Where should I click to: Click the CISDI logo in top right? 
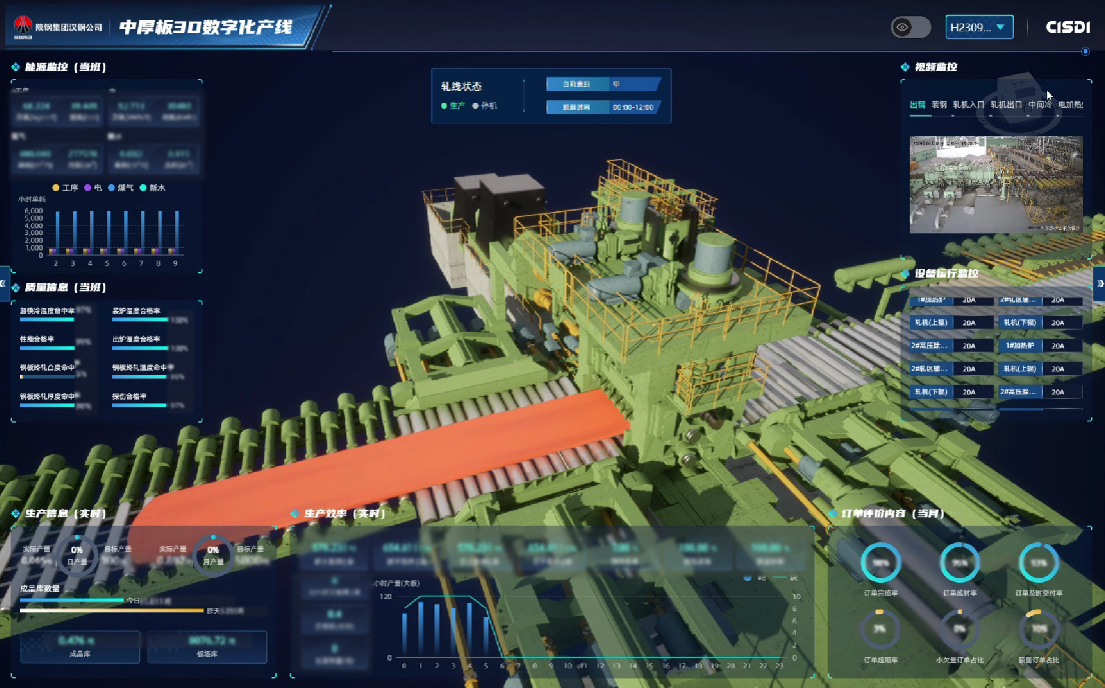1067,27
